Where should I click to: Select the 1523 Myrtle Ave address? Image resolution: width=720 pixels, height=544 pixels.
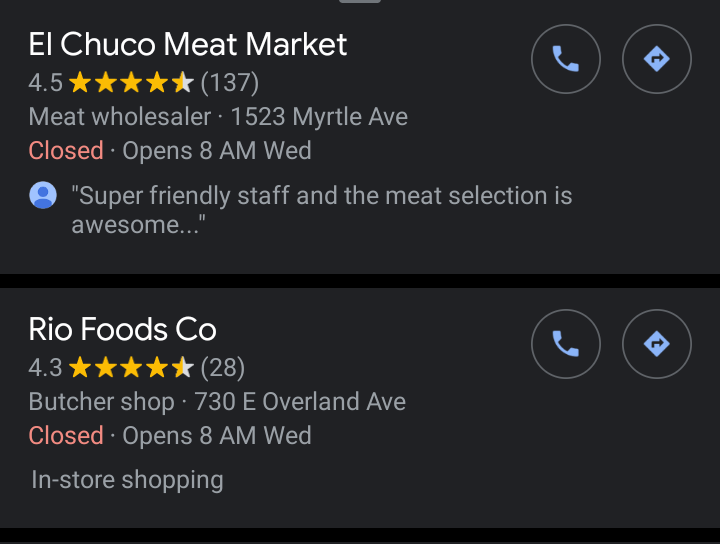(319, 117)
